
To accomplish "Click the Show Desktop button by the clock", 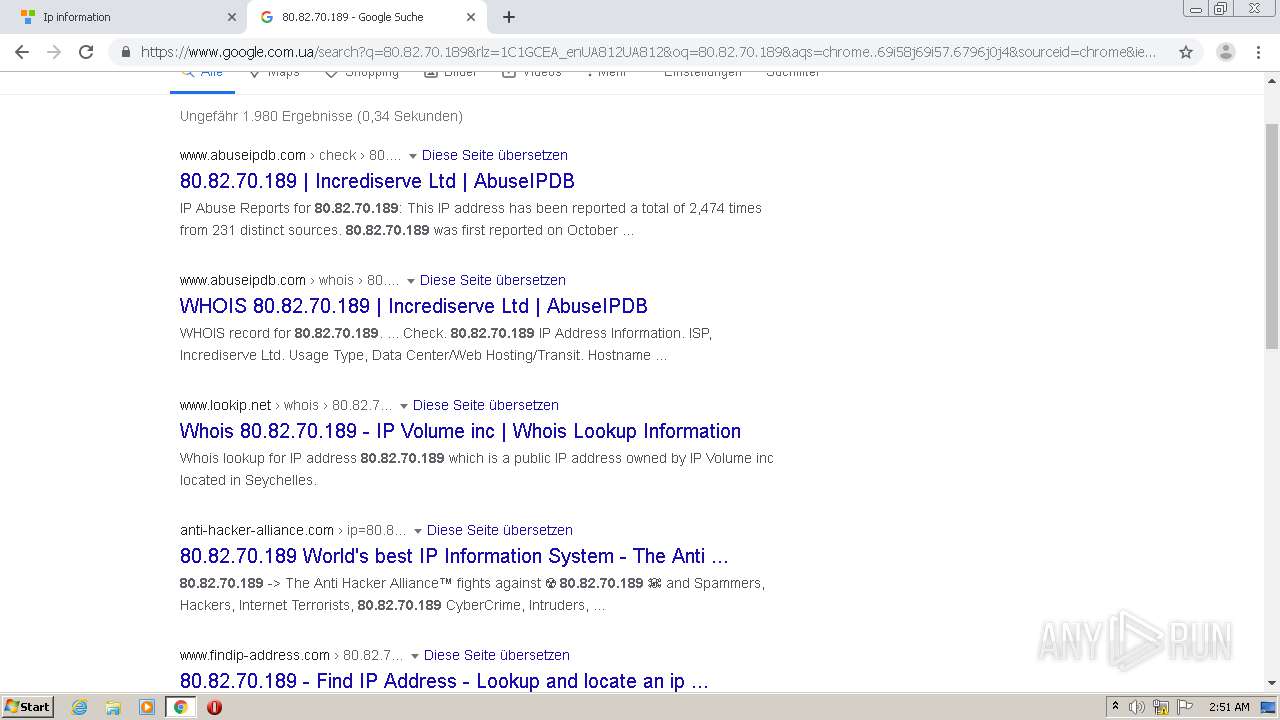I will (x=1270, y=707).
